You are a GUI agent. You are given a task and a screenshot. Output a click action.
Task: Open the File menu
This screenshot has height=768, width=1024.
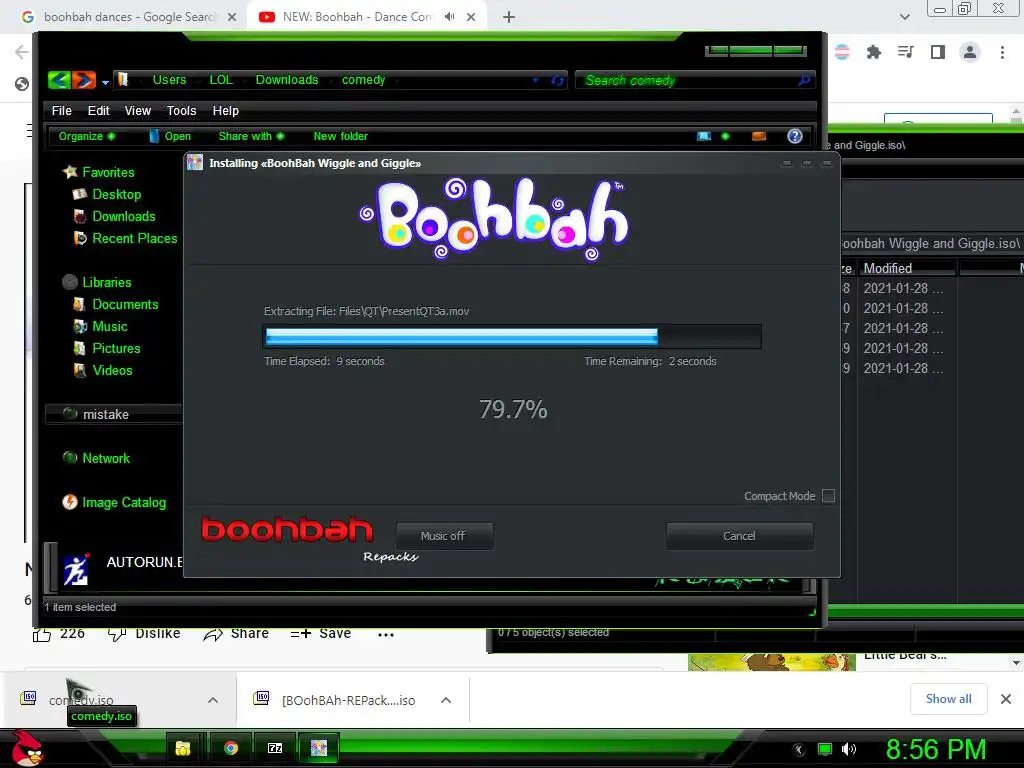pos(61,111)
